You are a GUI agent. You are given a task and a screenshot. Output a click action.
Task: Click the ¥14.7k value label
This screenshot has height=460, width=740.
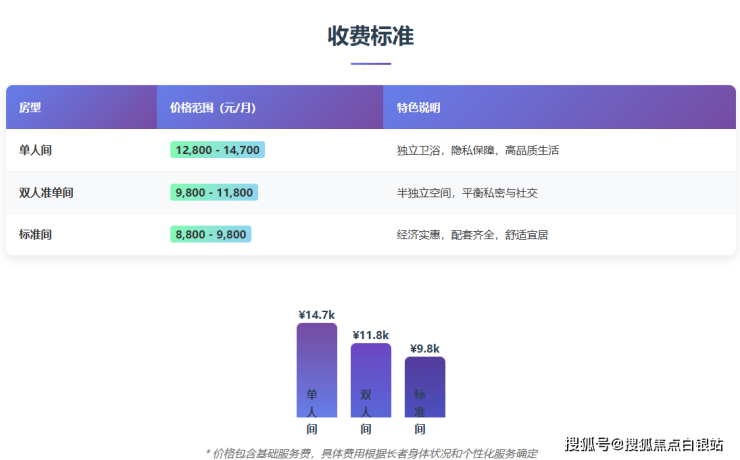click(x=316, y=314)
